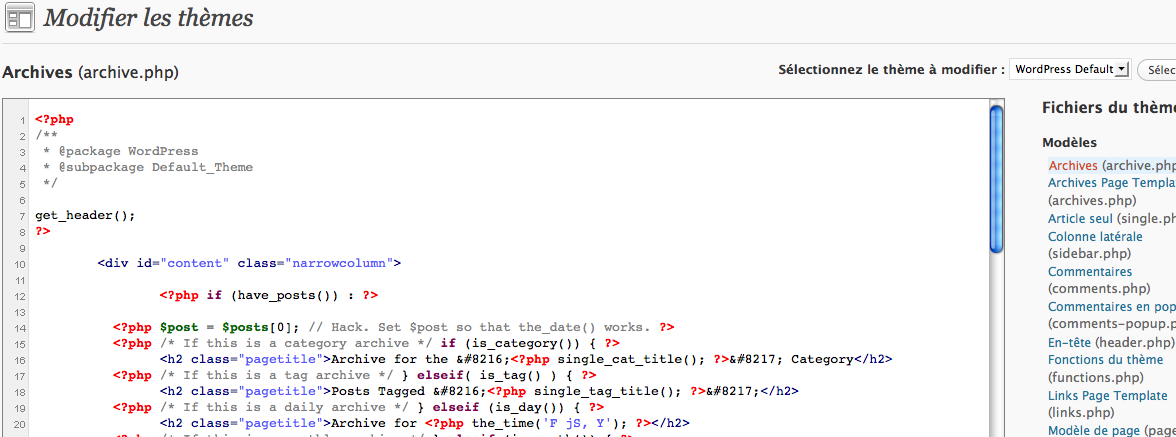Select Links Page Template (links.php)
The height and width of the screenshot is (437, 1176).
[1107, 395]
